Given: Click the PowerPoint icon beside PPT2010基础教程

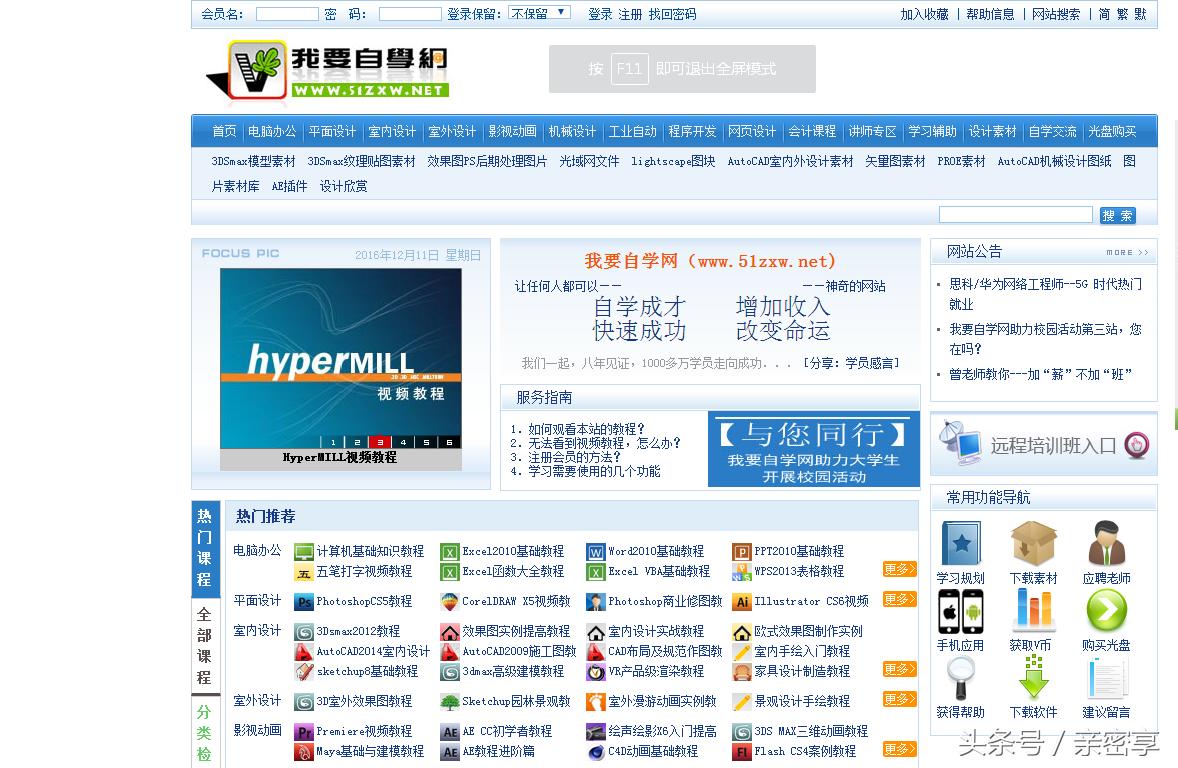Looking at the screenshot, I should [742, 552].
